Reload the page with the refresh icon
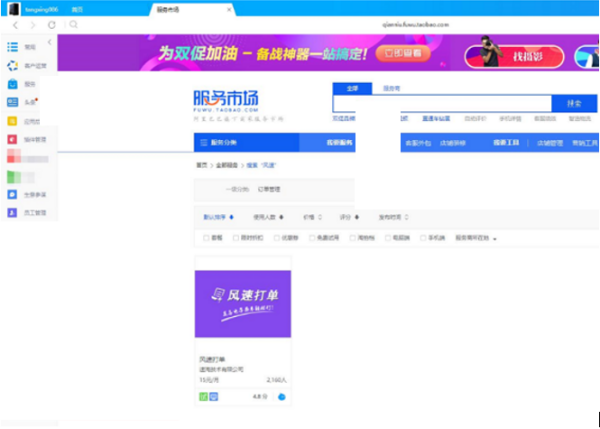This screenshot has width=600, height=429. pyautogui.click(x=53, y=24)
